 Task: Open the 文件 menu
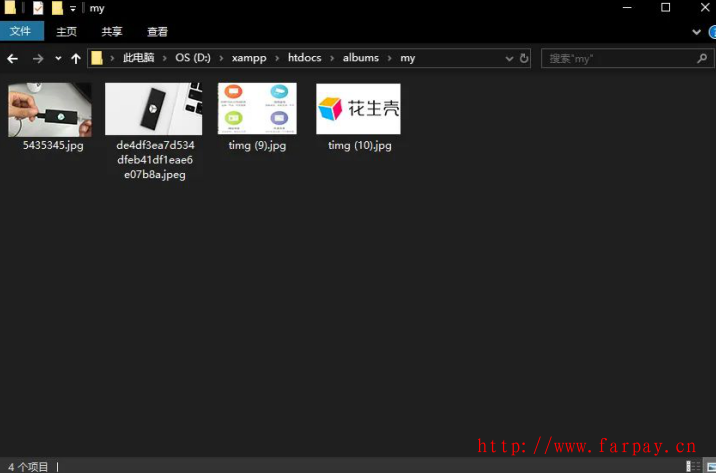click(x=21, y=32)
